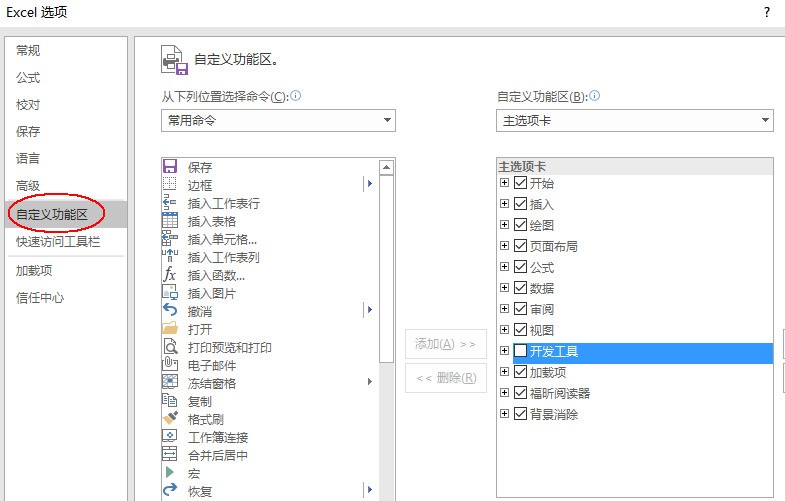Uncheck the 加载项 tab checkbox

coord(521,372)
